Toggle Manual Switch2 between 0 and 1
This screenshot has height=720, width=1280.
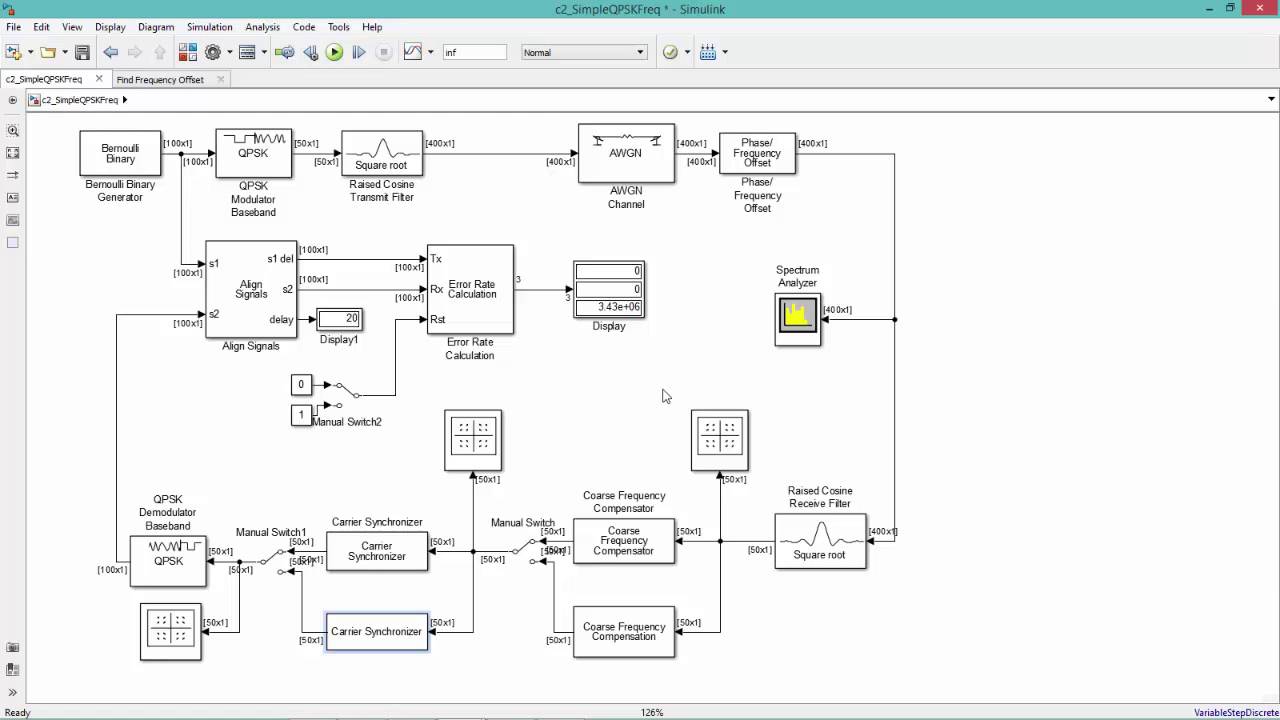pyautogui.click(x=346, y=395)
